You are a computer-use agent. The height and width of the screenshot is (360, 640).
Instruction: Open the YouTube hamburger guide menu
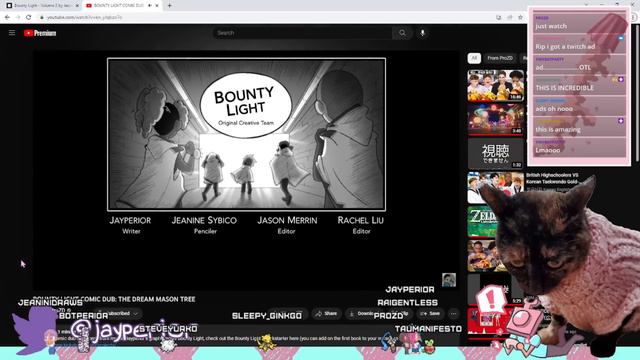[x=12, y=33]
